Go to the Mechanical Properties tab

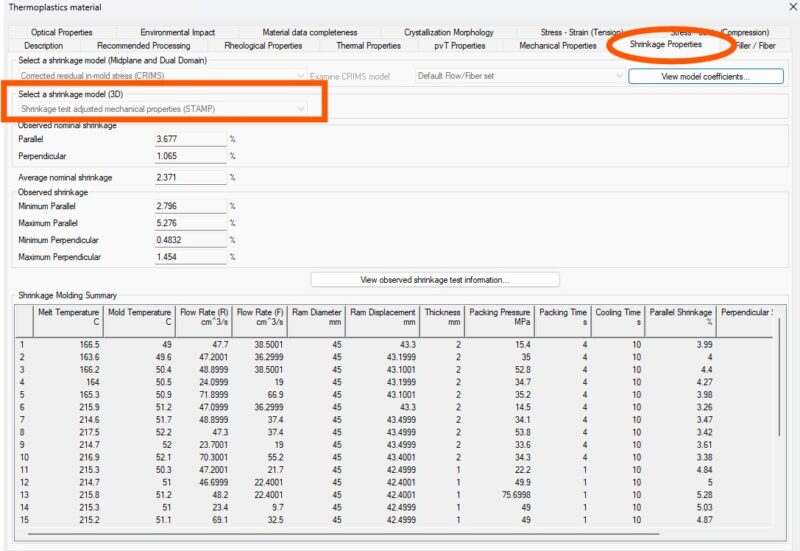point(557,46)
